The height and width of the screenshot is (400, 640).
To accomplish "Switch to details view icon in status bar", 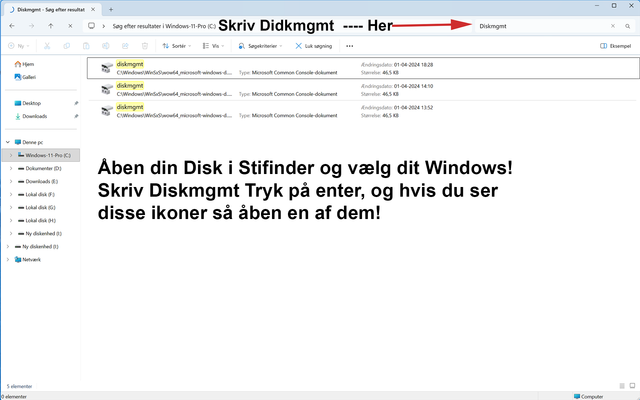I will tap(622, 386).
